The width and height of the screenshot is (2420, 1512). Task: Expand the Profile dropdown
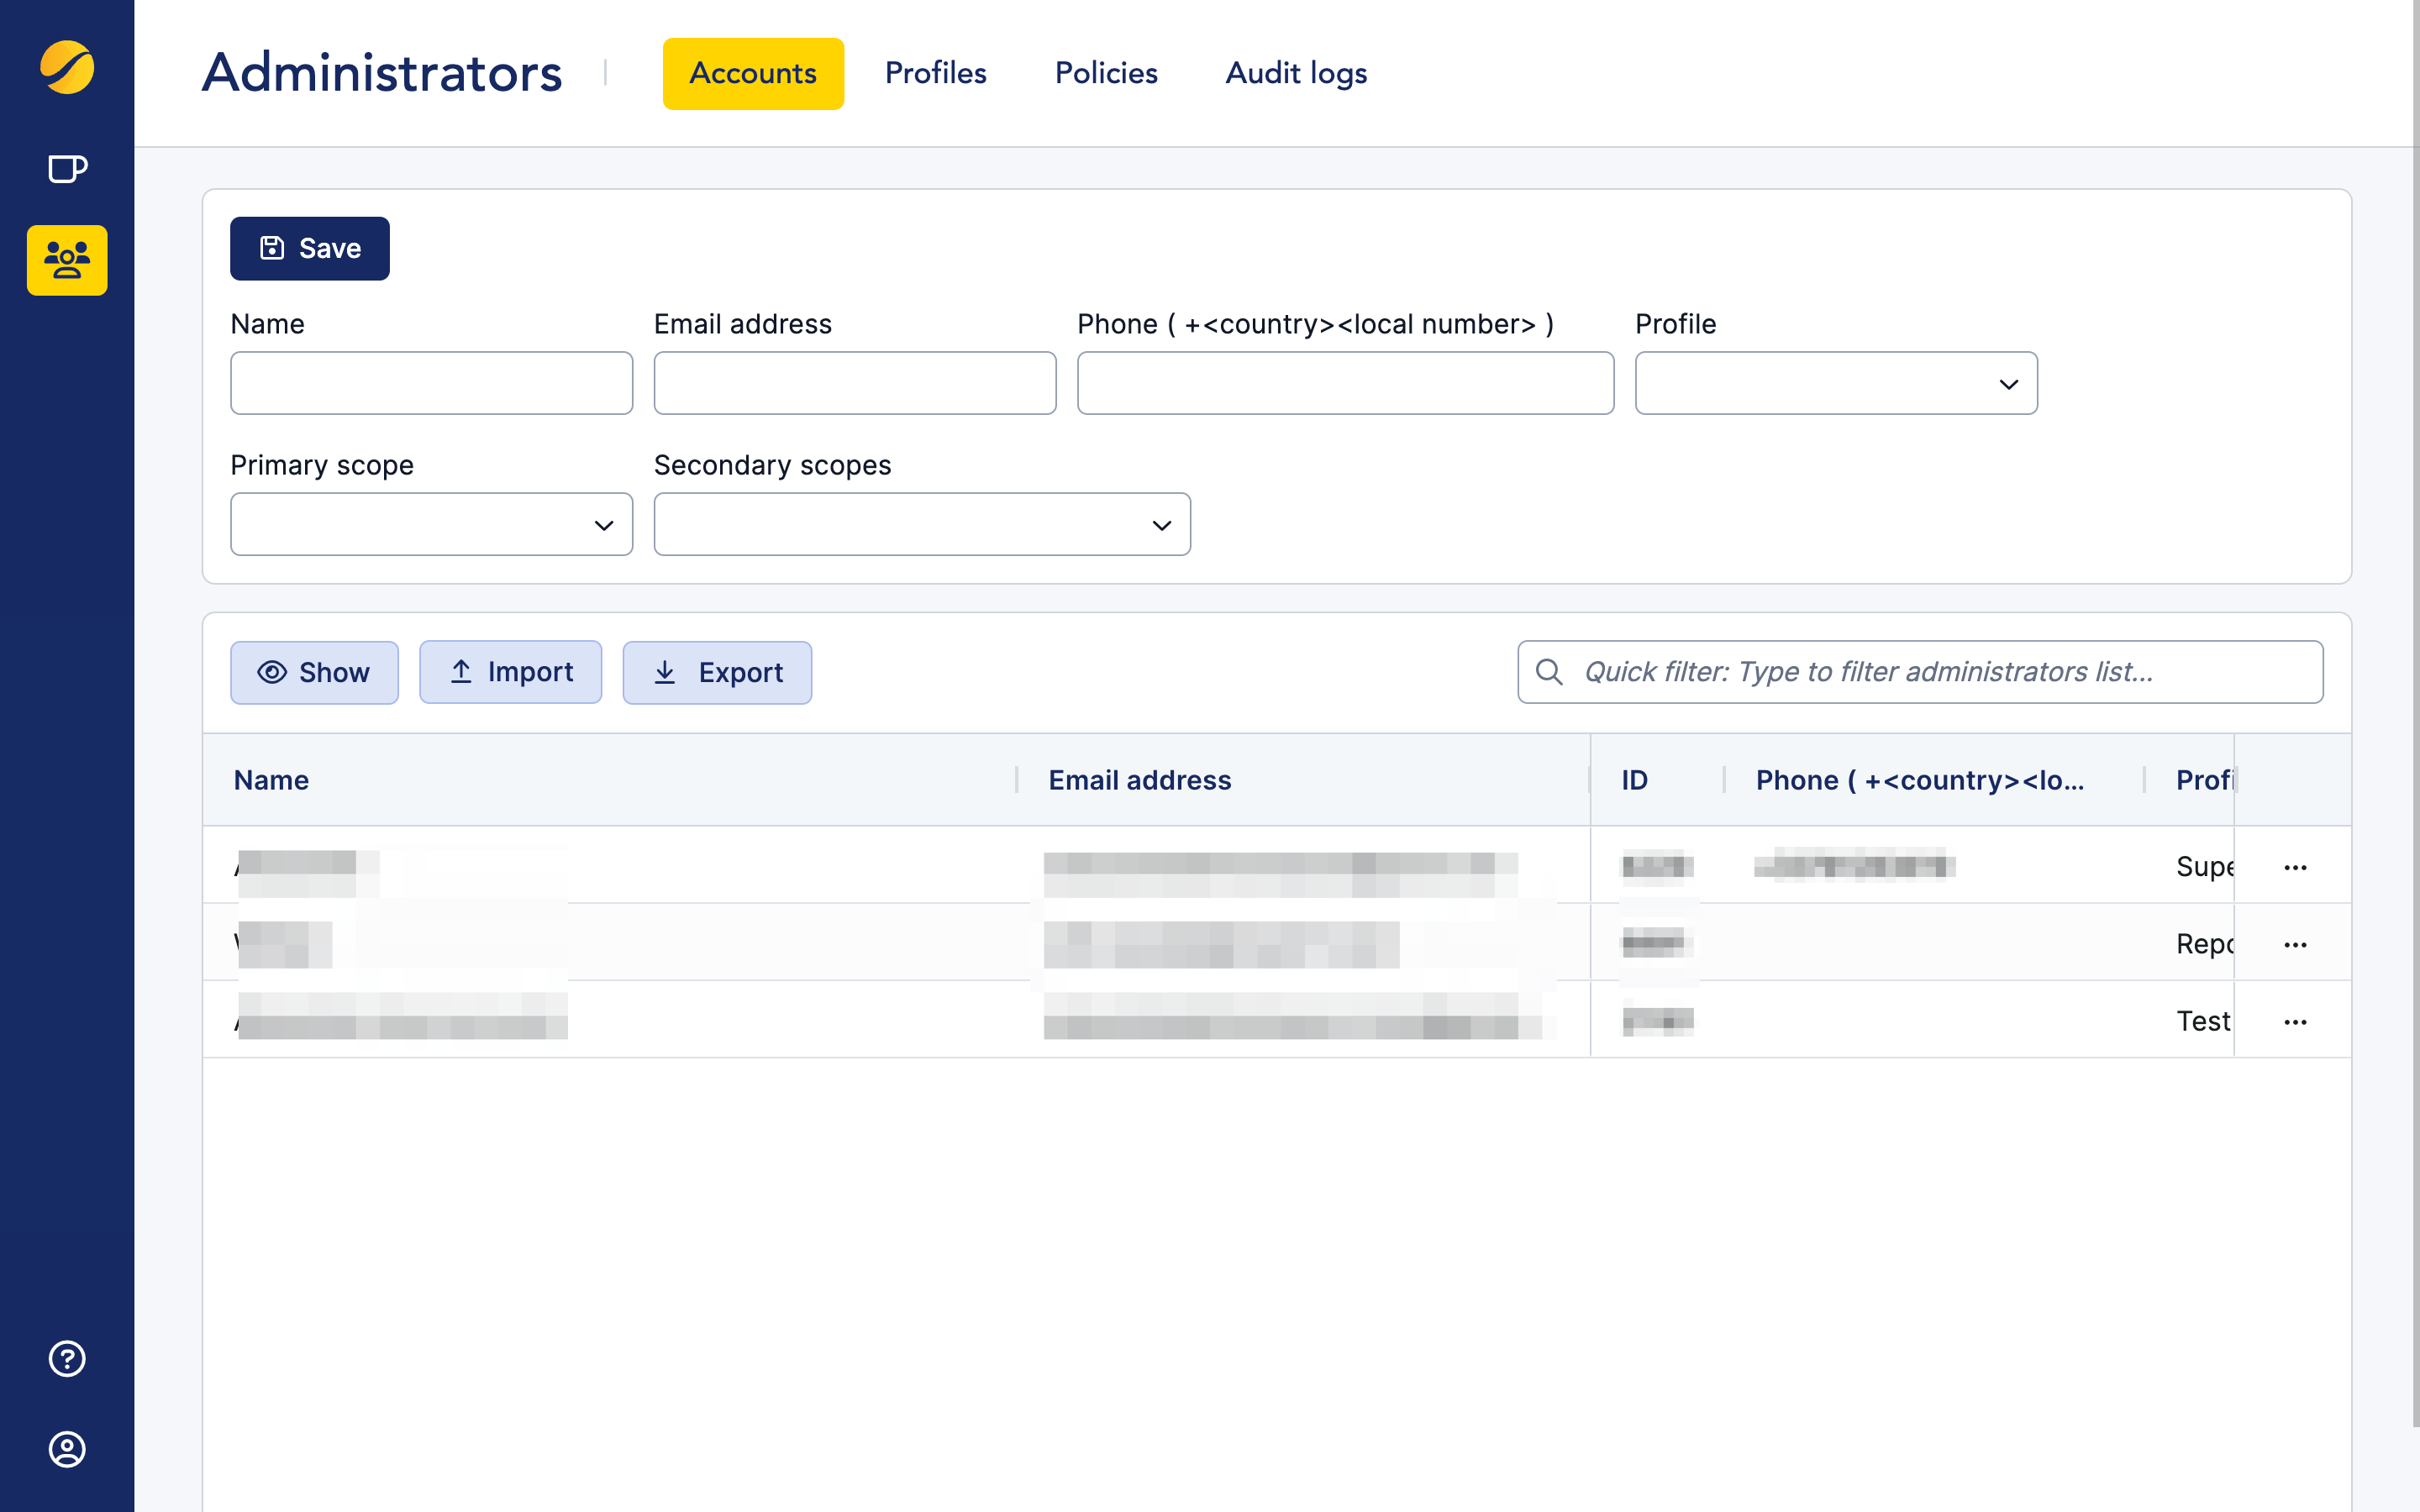tap(1835, 383)
